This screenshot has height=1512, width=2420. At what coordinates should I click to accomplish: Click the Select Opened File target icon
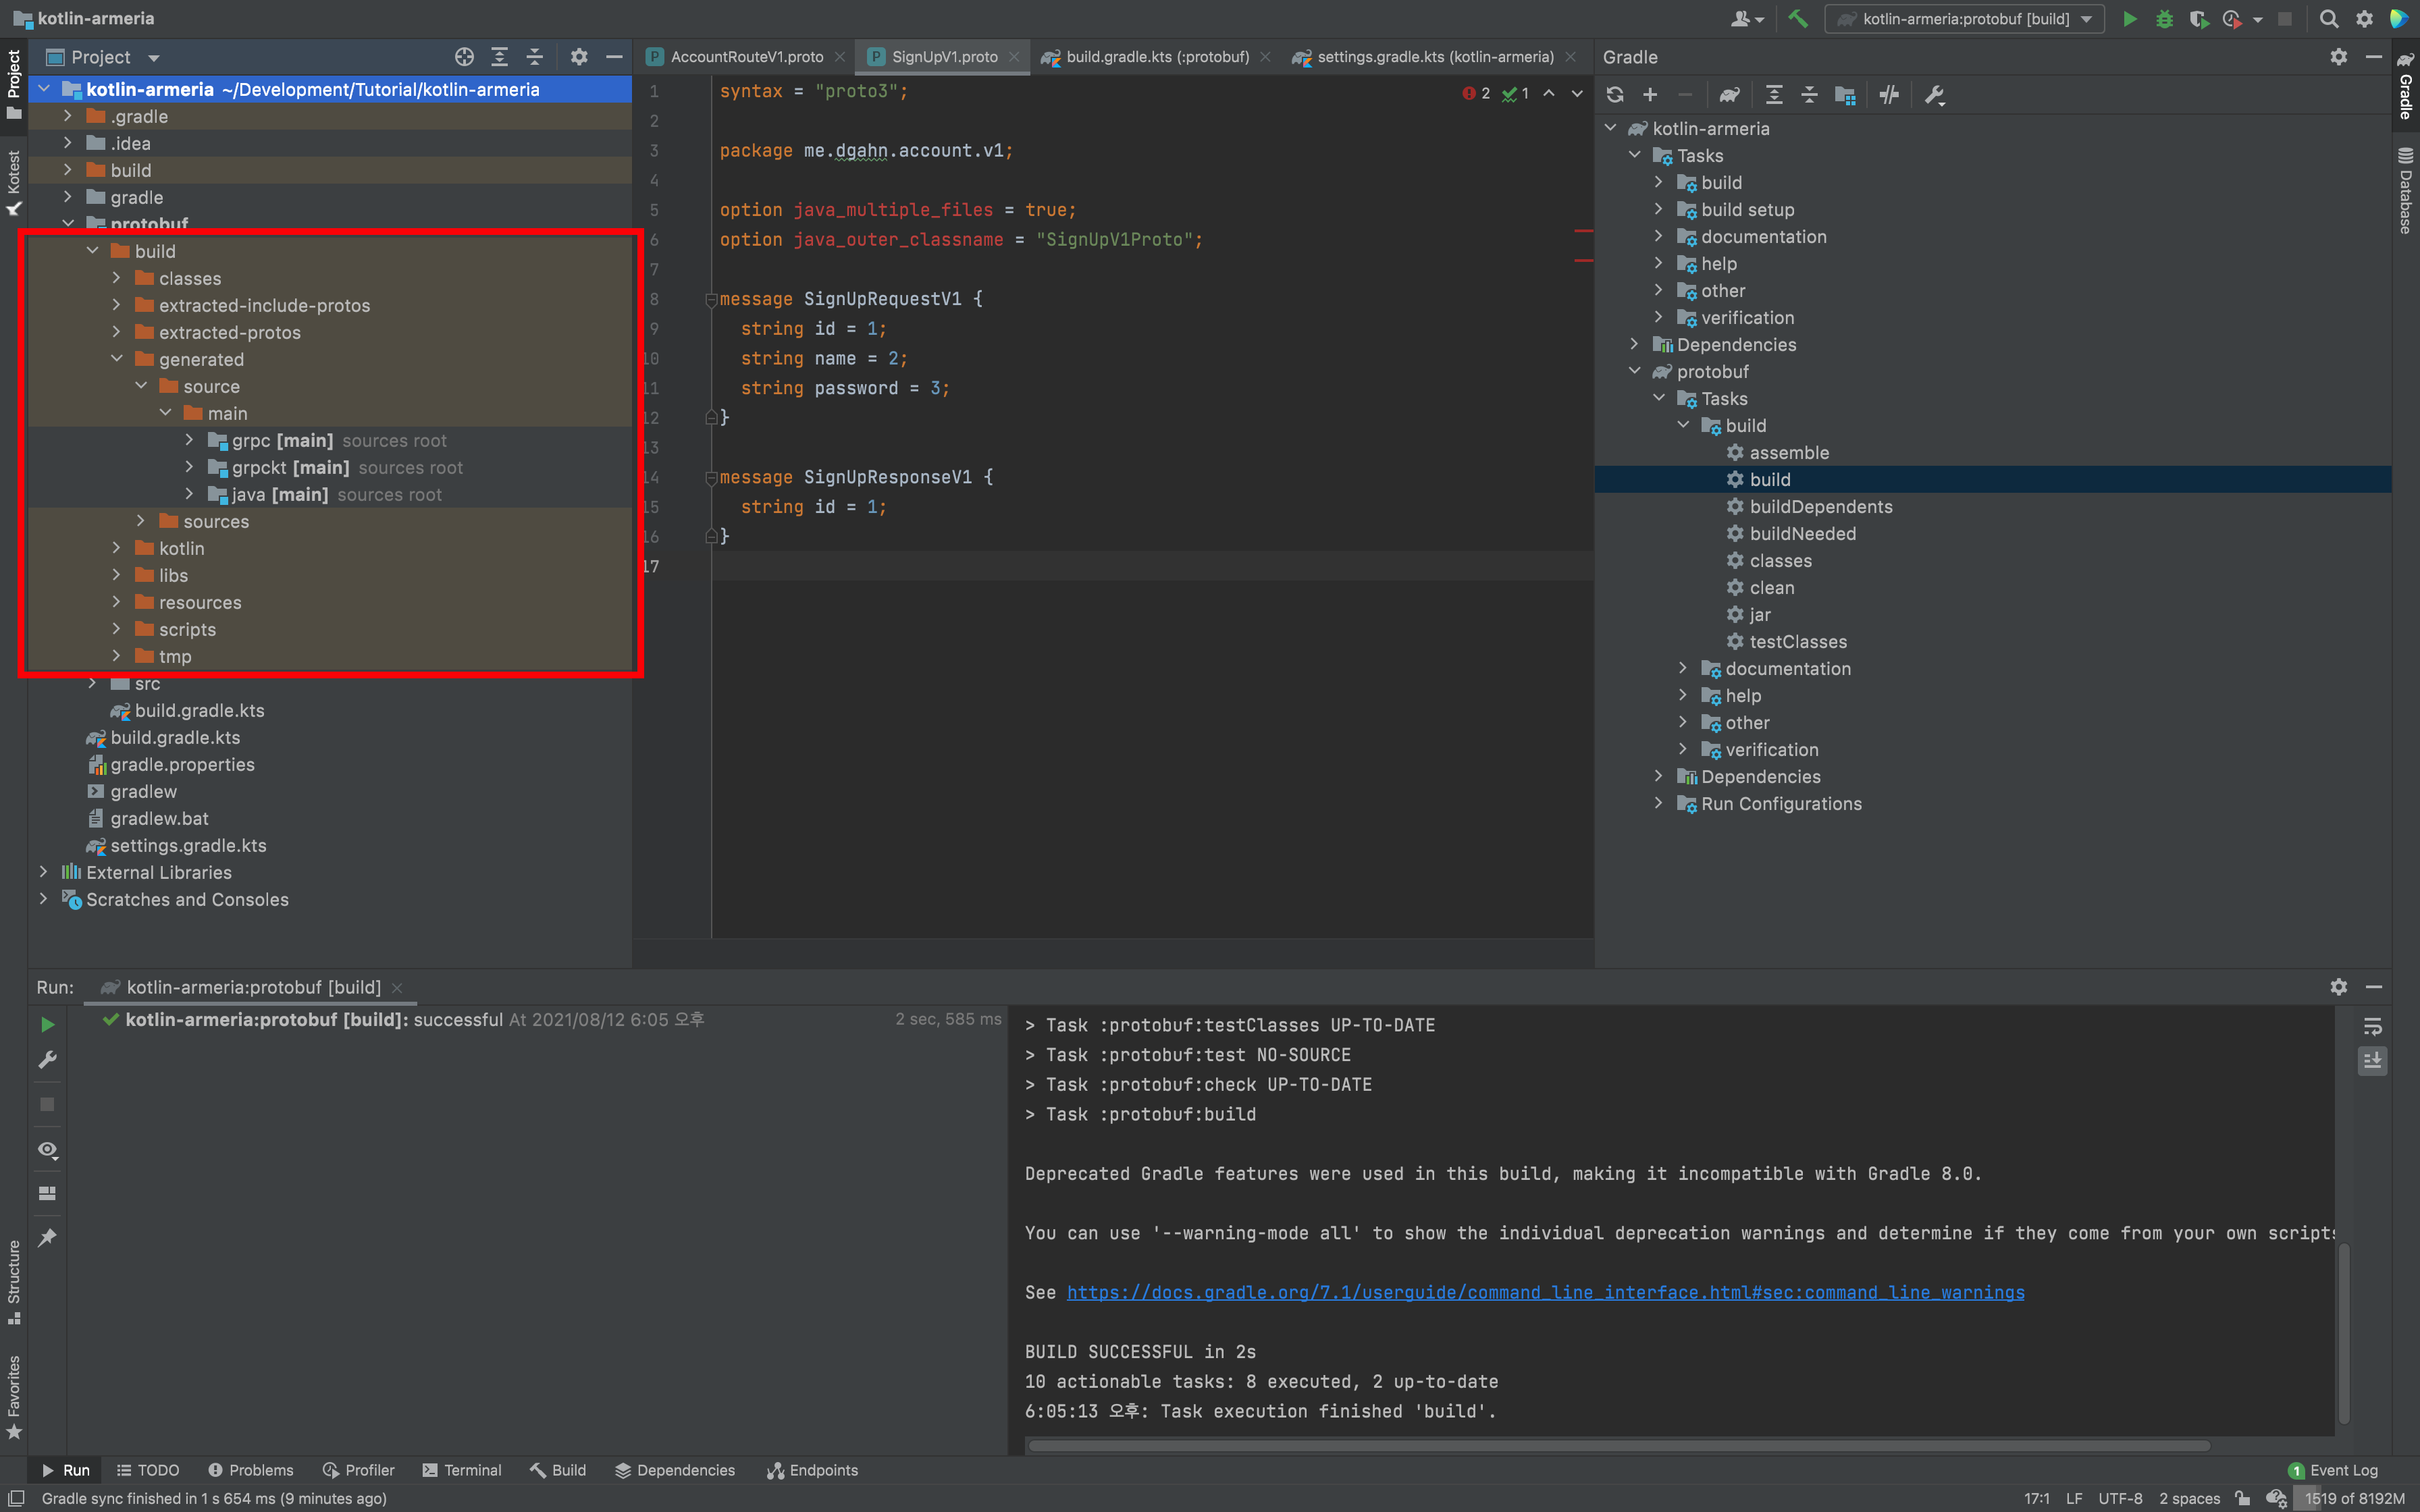464,57
